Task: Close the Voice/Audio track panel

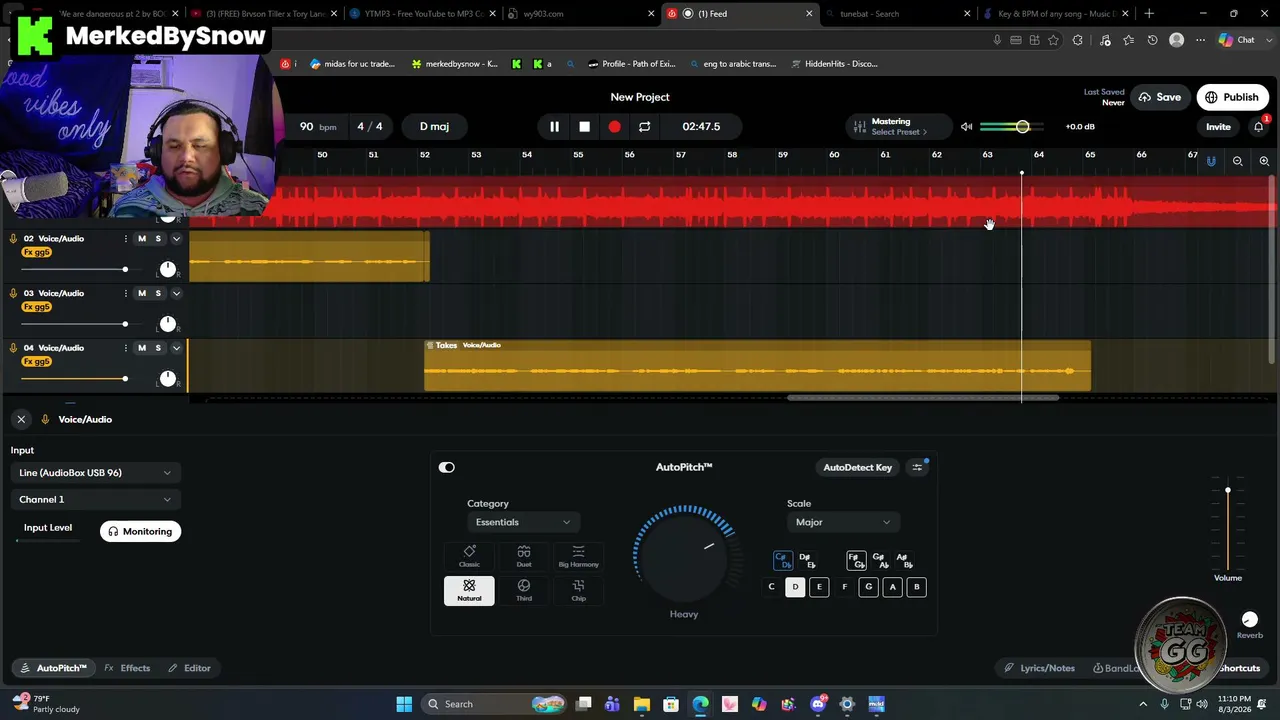Action: (21, 419)
